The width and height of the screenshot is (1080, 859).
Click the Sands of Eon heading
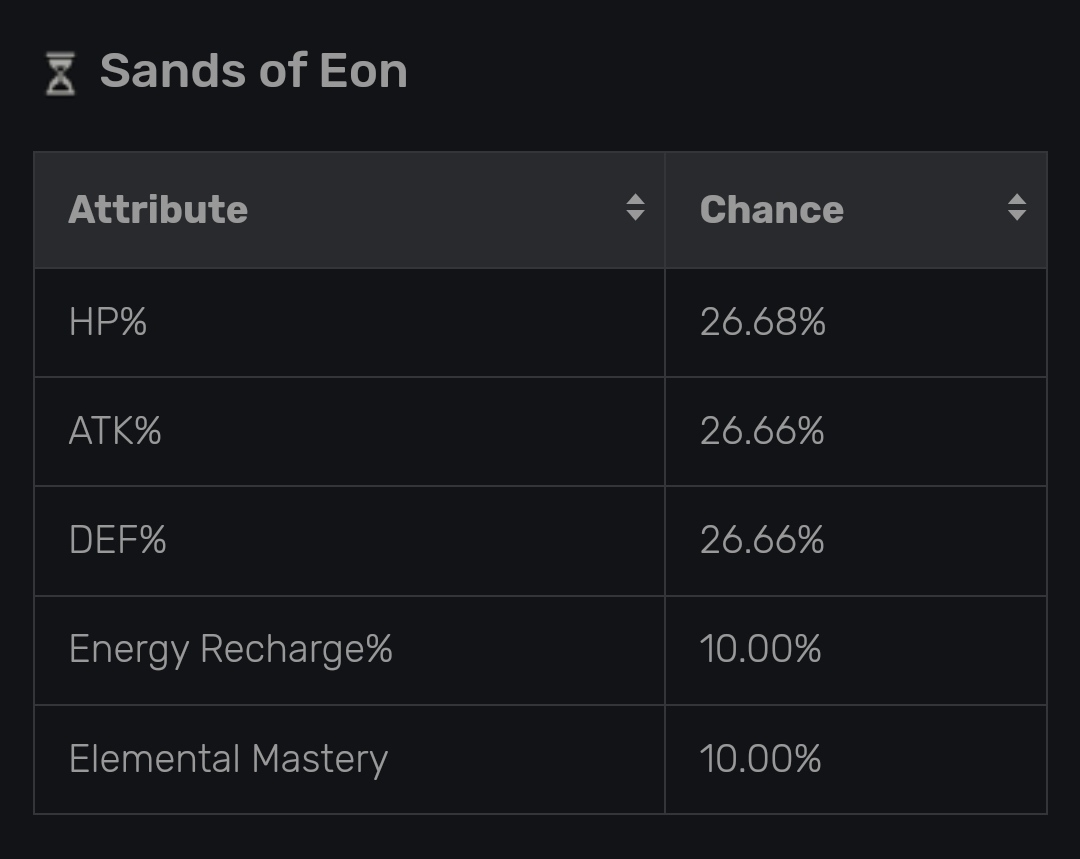coord(254,72)
